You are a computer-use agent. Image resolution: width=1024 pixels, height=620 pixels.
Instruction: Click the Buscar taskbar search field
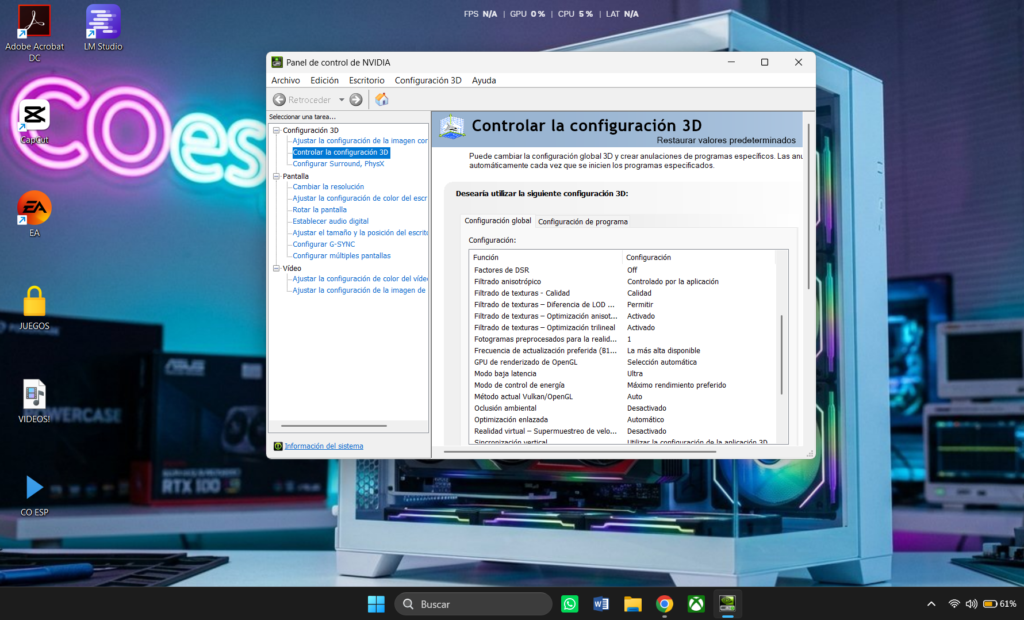click(473, 604)
